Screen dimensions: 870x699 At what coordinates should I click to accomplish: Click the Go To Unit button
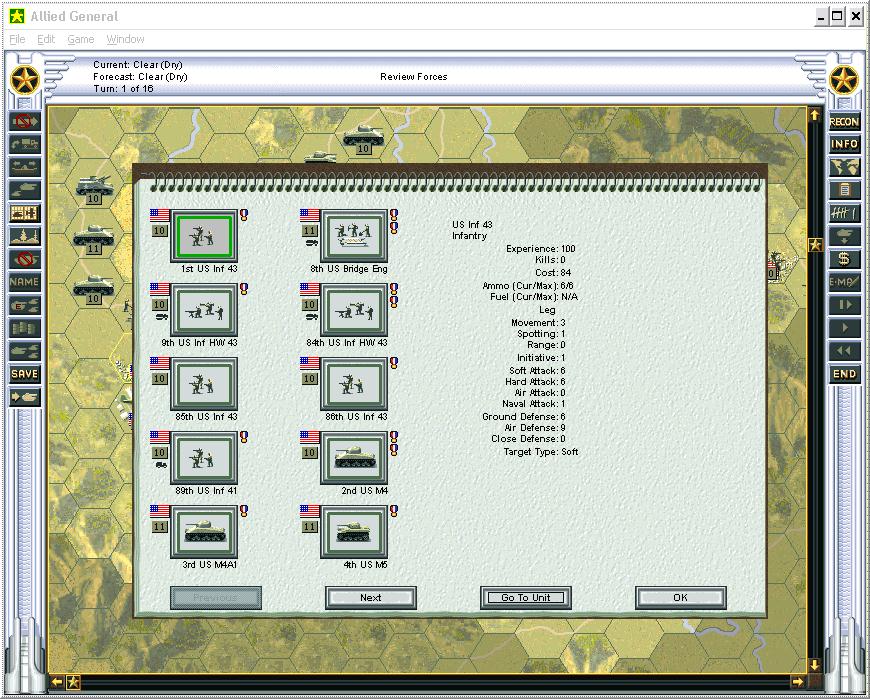click(x=525, y=597)
